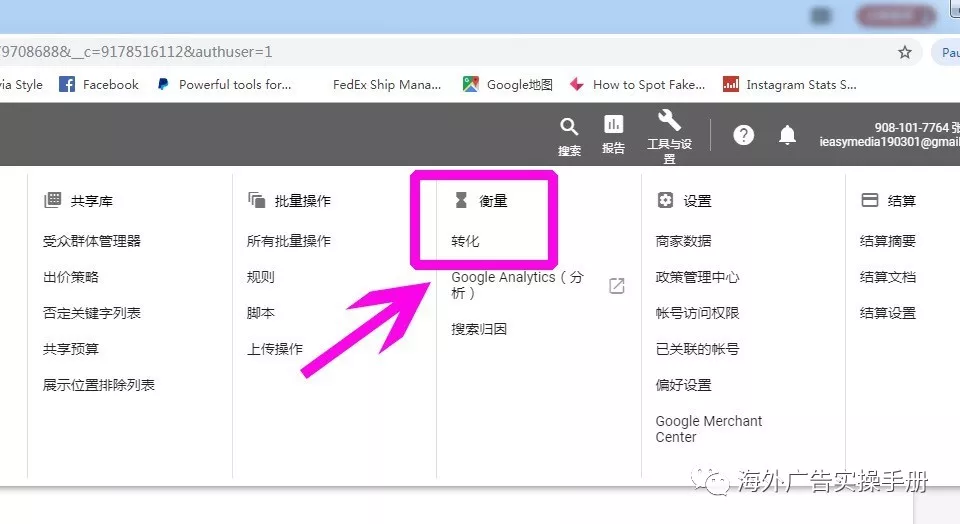Click Google Merchant Center link
Image resolution: width=960 pixels, height=524 pixels.
coord(709,429)
